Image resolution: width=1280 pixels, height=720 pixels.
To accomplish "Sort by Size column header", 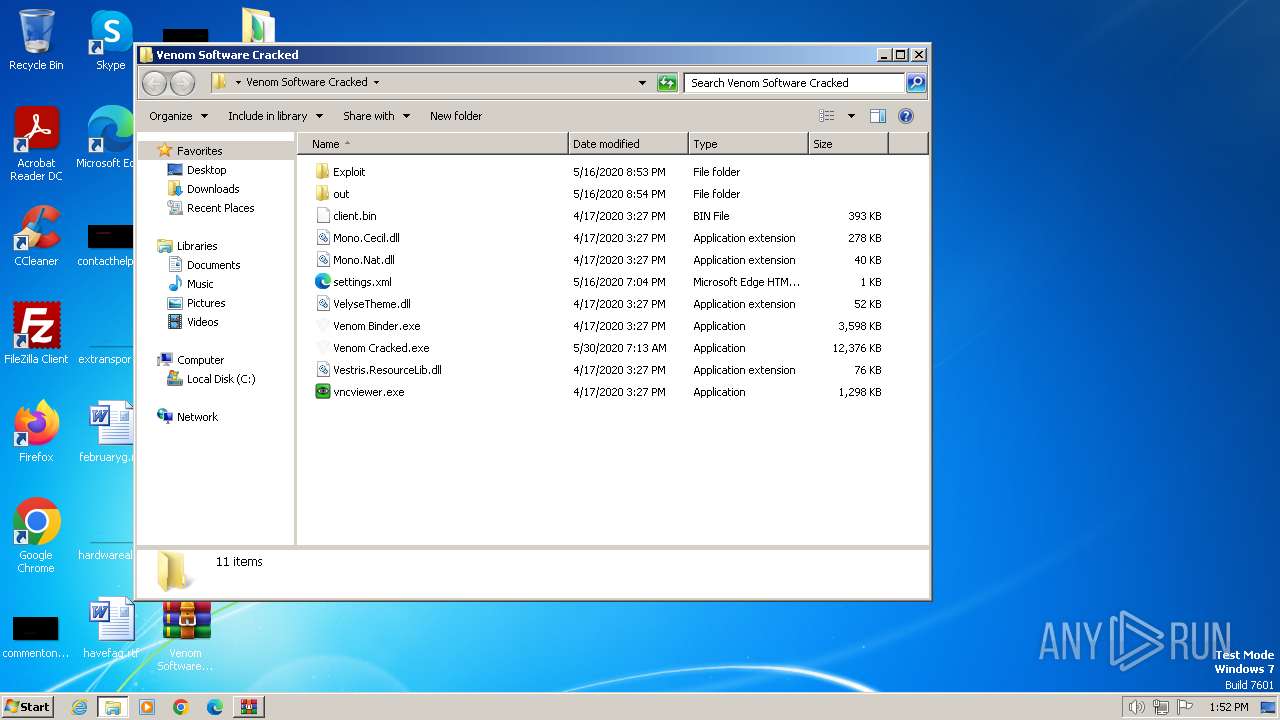I will [848, 144].
